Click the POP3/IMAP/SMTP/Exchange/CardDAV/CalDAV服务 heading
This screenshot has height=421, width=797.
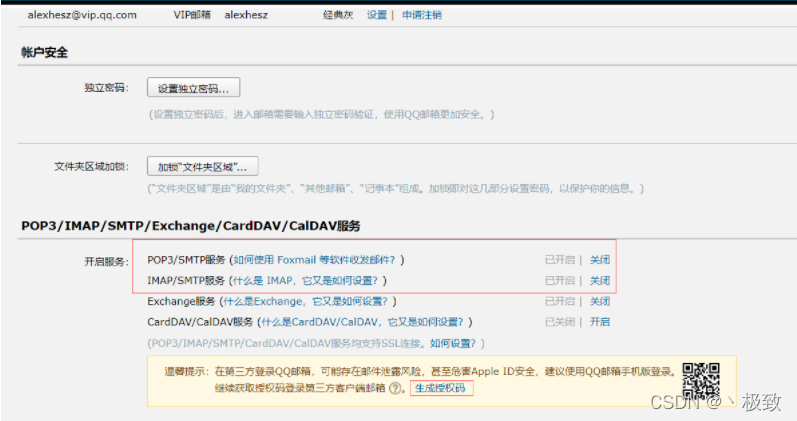pyautogui.click(x=191, y=226)
